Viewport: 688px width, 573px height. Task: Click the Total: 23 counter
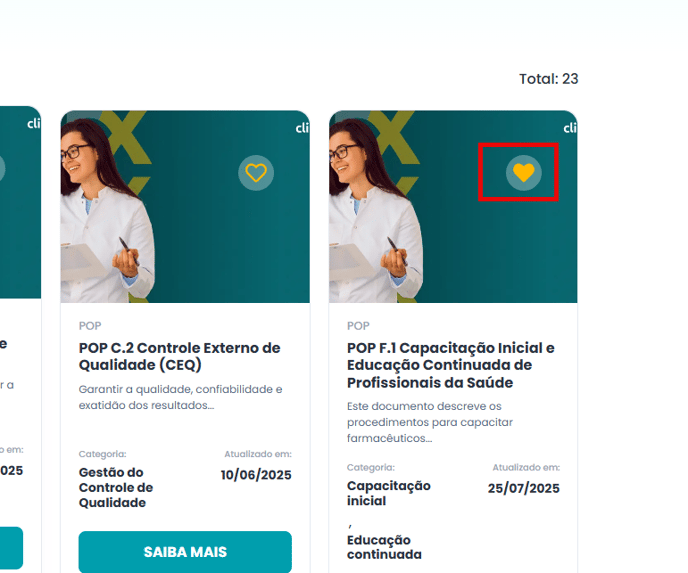[x=548, y=79]
